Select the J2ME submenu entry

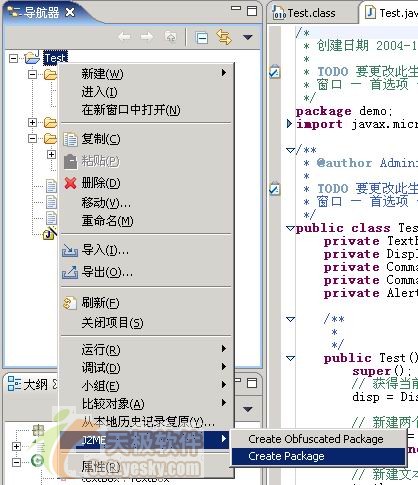(x=146, y=440)
